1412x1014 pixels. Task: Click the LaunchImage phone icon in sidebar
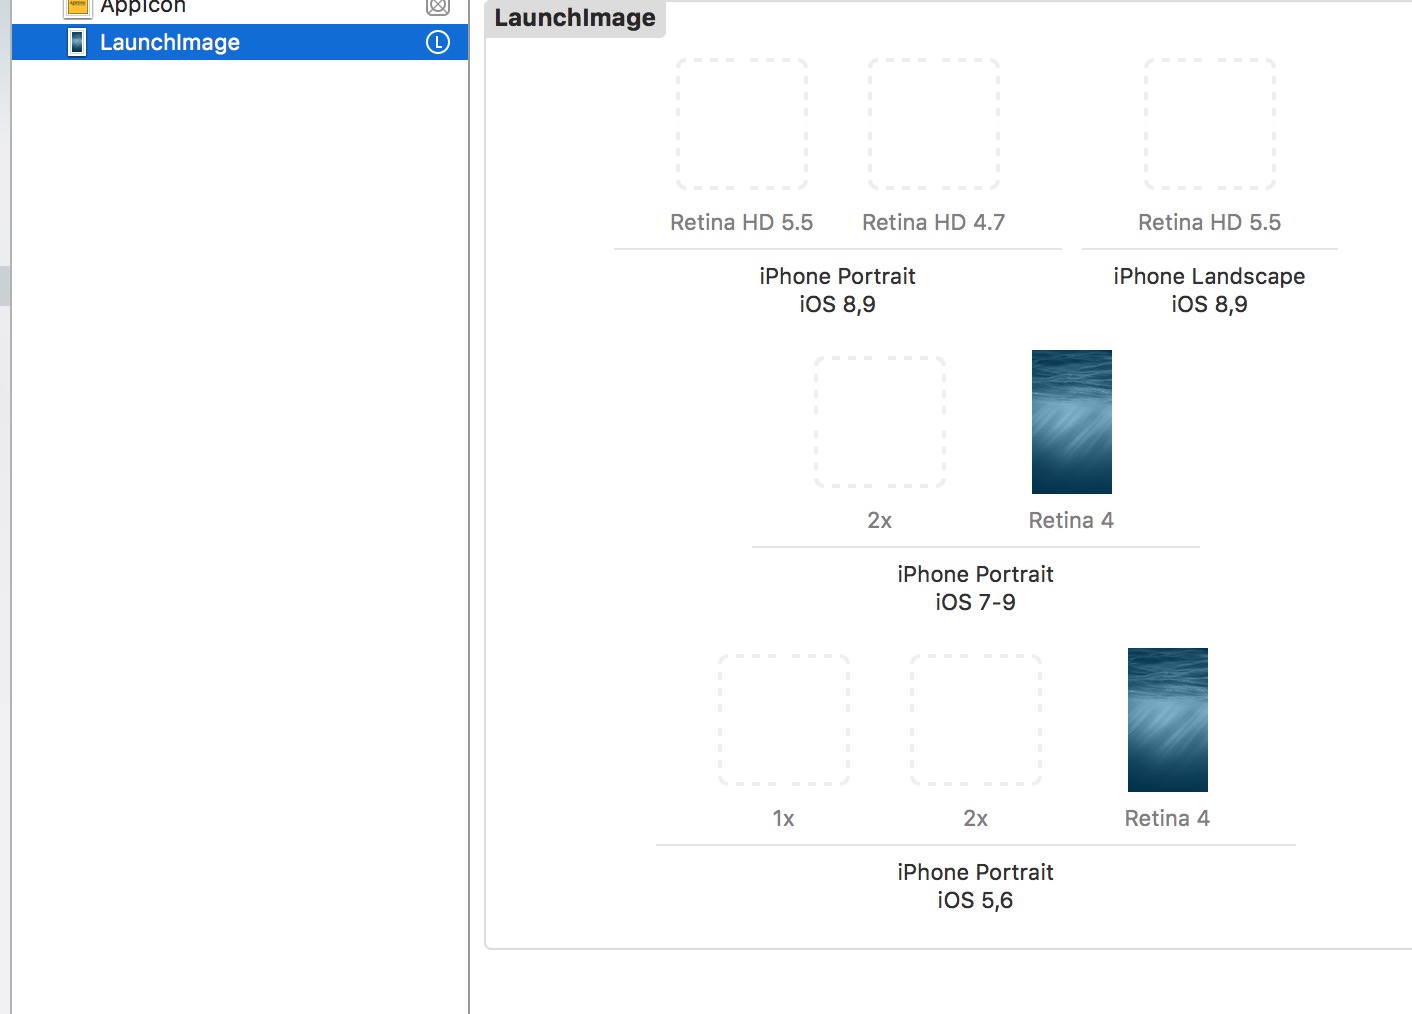click(77, 42)
